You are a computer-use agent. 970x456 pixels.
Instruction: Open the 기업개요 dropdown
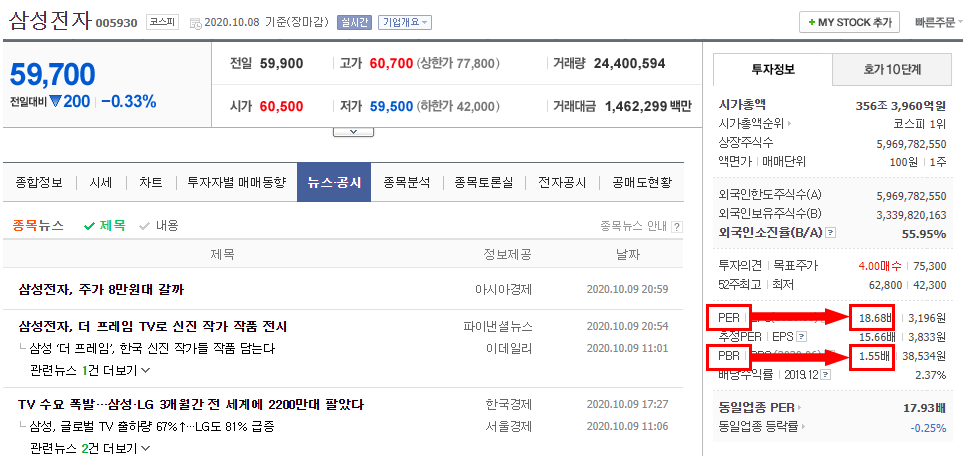pyautogui.click(x=405, y=23)
